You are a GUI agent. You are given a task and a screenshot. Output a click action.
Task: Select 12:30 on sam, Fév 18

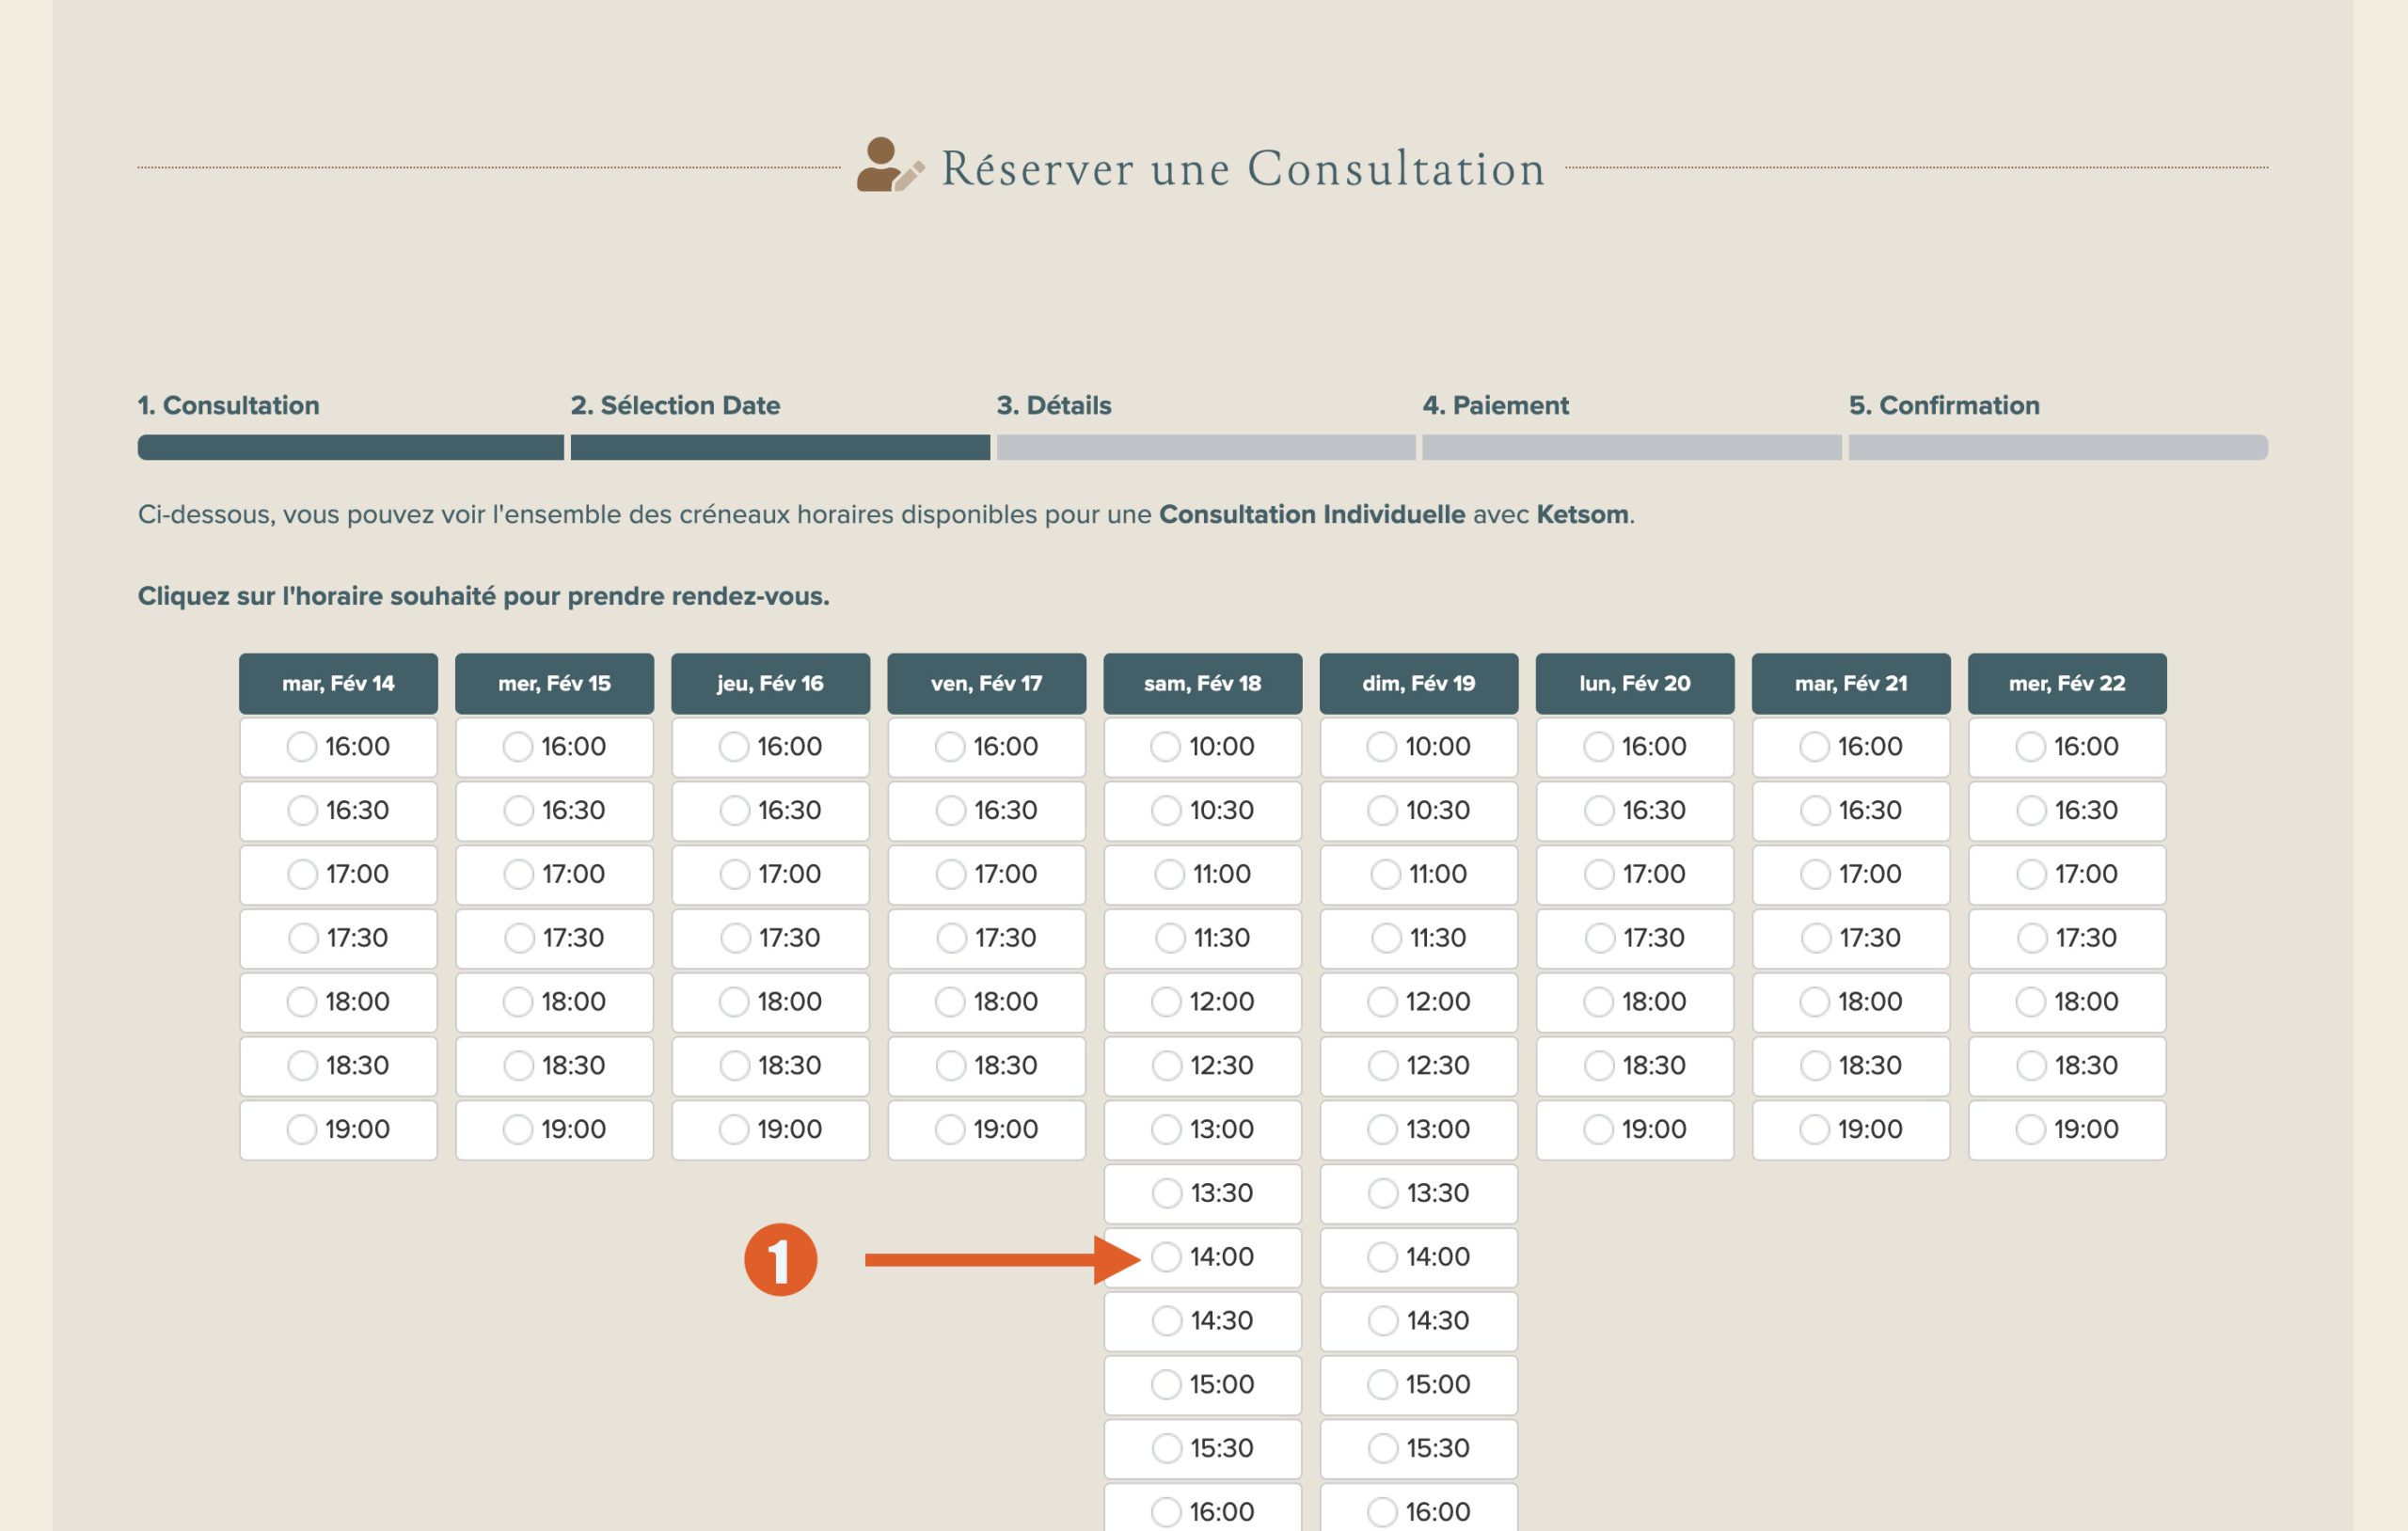click(x=1203, y=1066)
